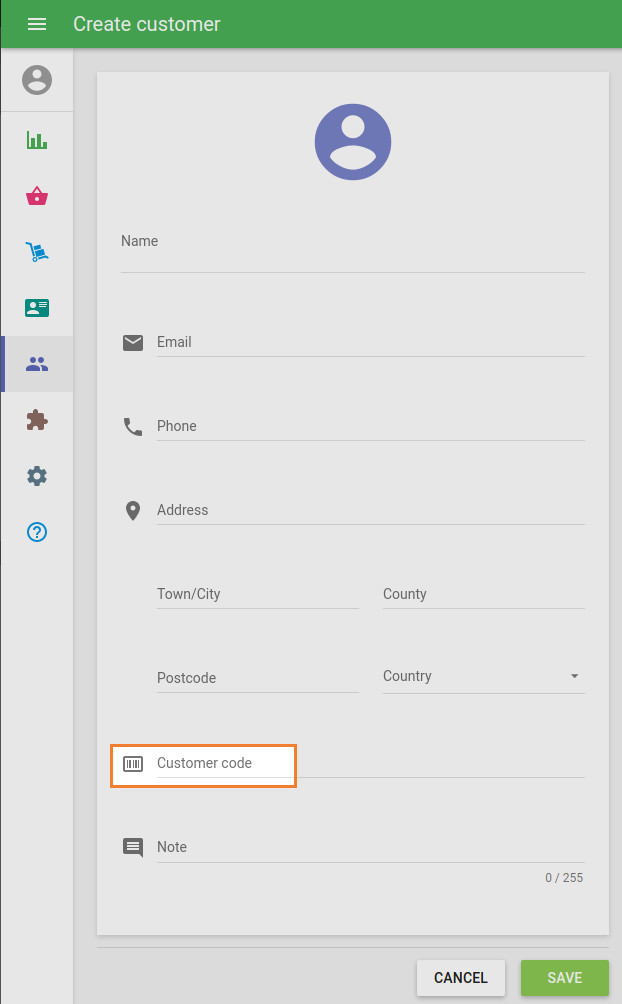Open the Employees contact card icon
Image resolution: width=622 pixels, height=1004 pixels.
[37, 308]
